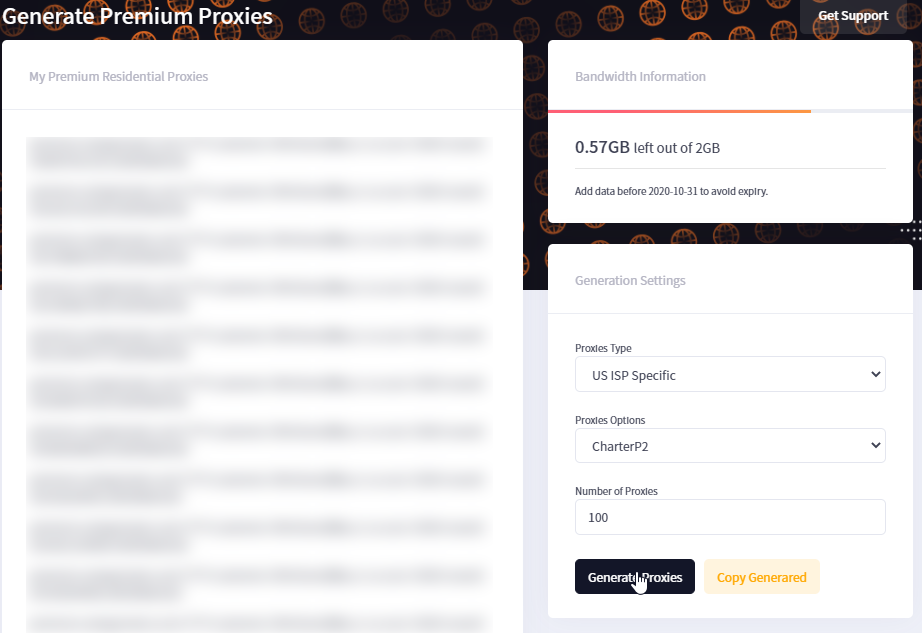Click the expiry date notice text
Image resolution: width=922 pixels, height=633 pixels.
point(672,191)
